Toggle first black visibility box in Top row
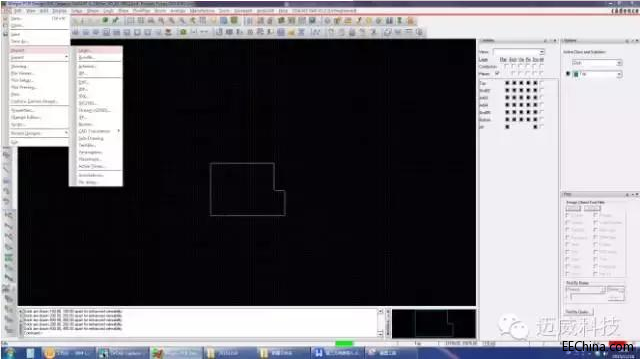 507,83
